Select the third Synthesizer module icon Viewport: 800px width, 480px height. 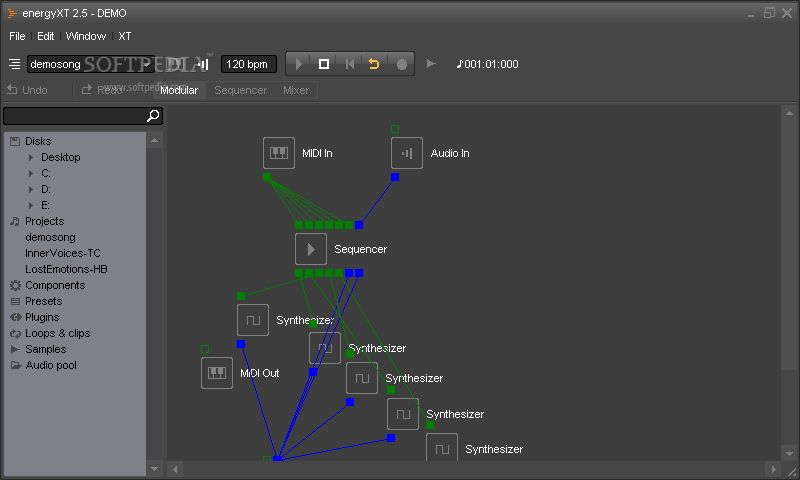pyautogui.click(x=362, y=378)
